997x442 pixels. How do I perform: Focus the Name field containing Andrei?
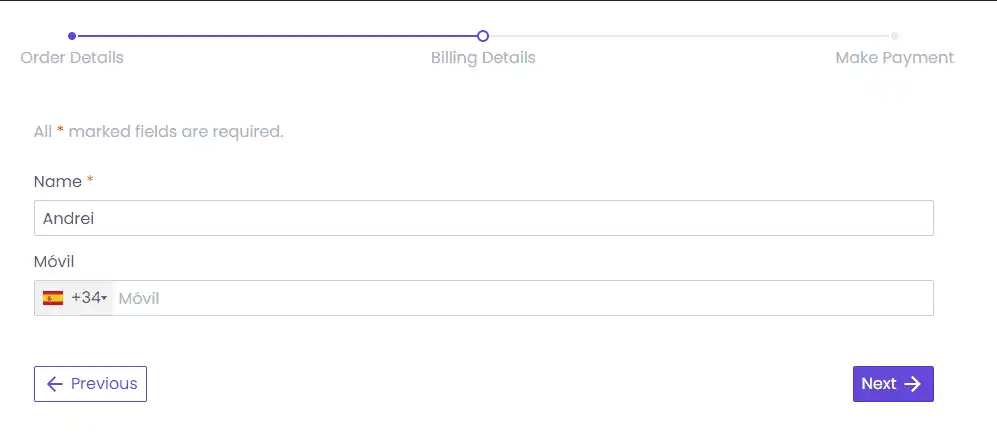tap(483, 218)
